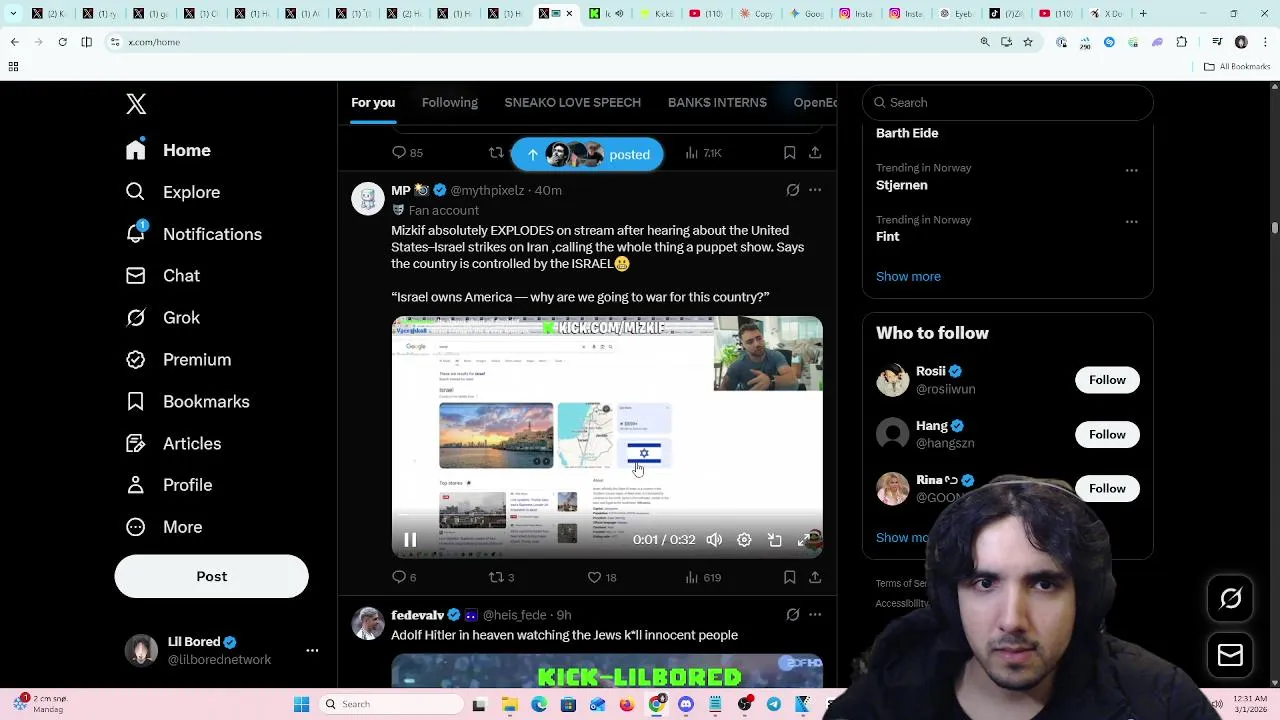This screenshot has height=720, width=1280.
Task: Open the BANKS INTERNS tab
Action: [717, 102]
